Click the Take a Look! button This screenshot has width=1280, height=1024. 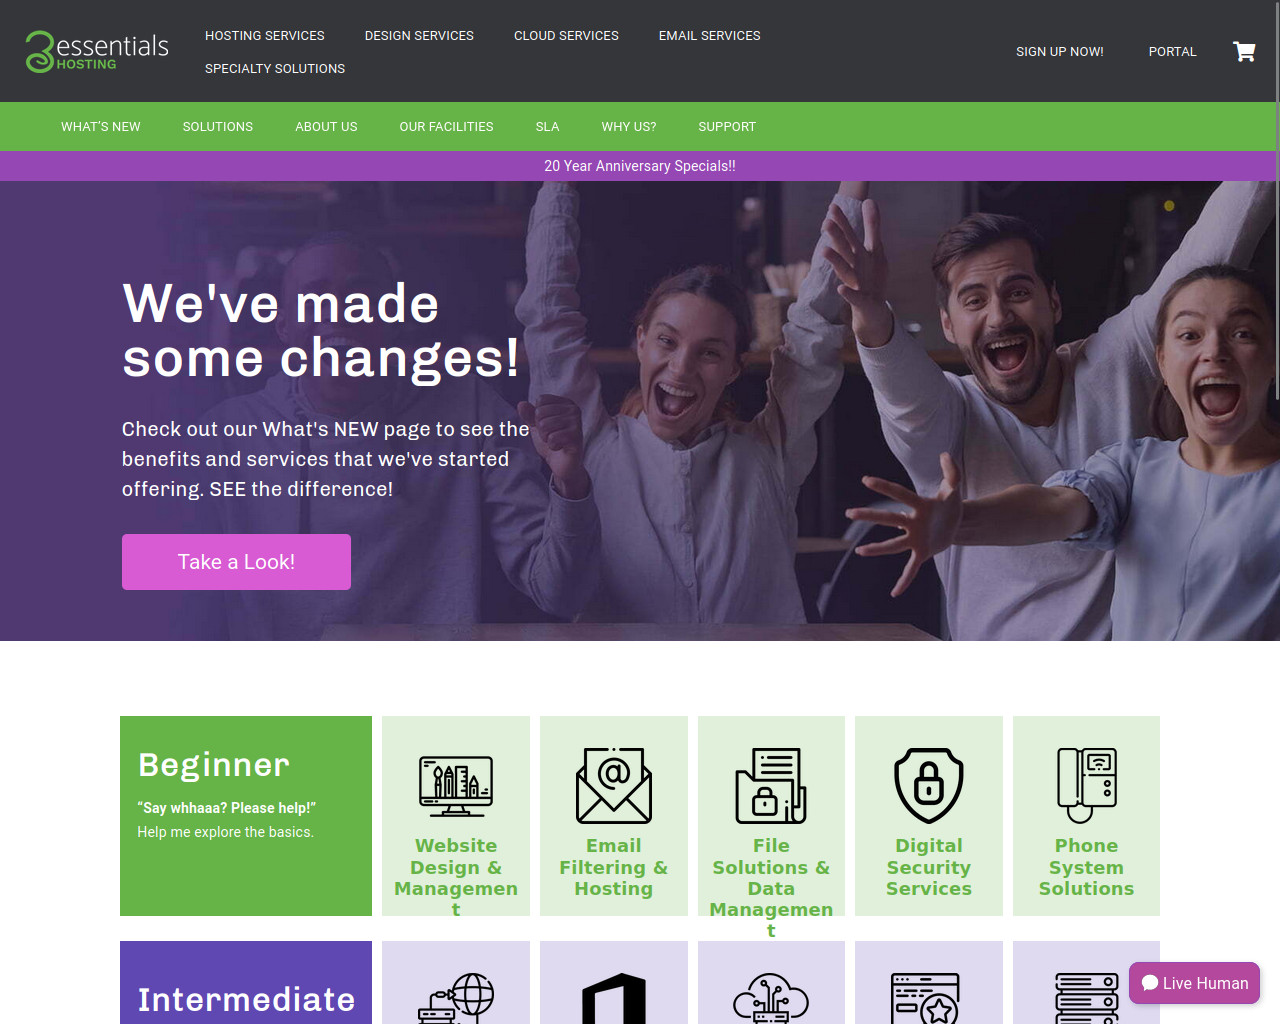coord(236,562)
